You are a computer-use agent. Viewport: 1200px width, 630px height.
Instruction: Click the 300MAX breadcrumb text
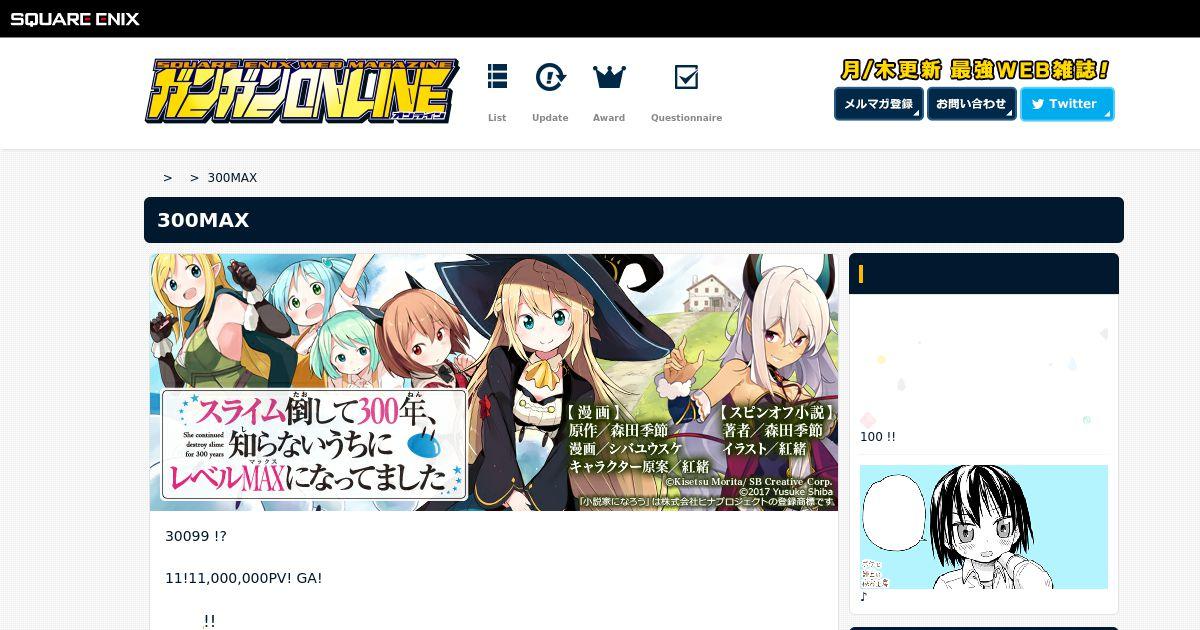(232, 178)
